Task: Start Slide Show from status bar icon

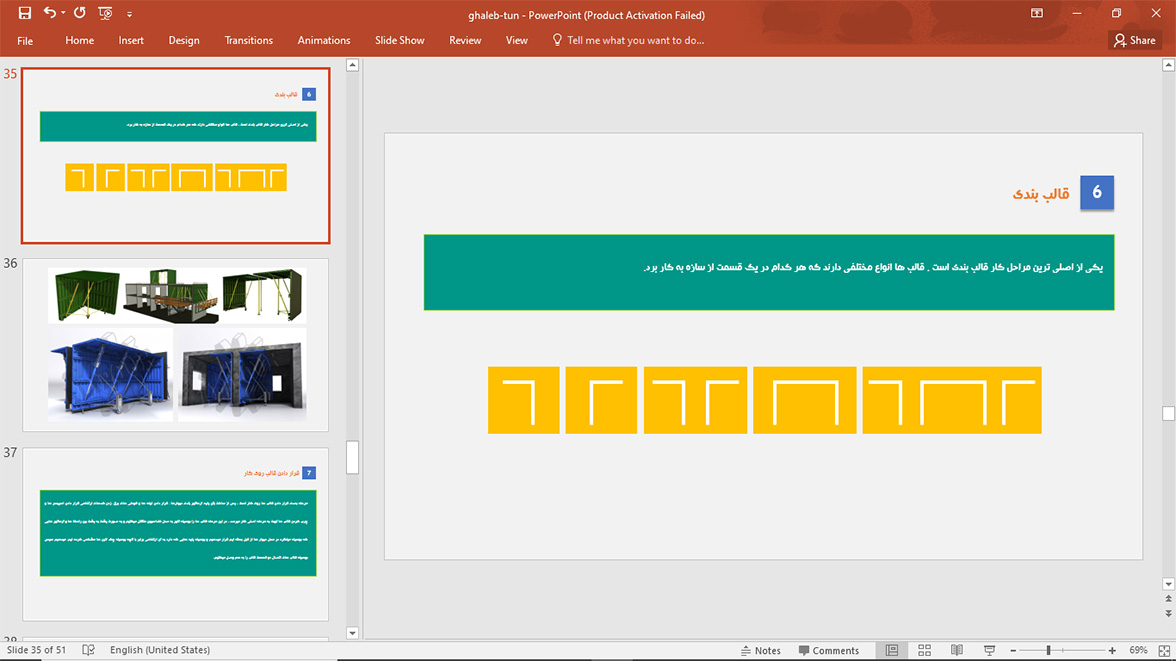Action: tap(990, 650)
